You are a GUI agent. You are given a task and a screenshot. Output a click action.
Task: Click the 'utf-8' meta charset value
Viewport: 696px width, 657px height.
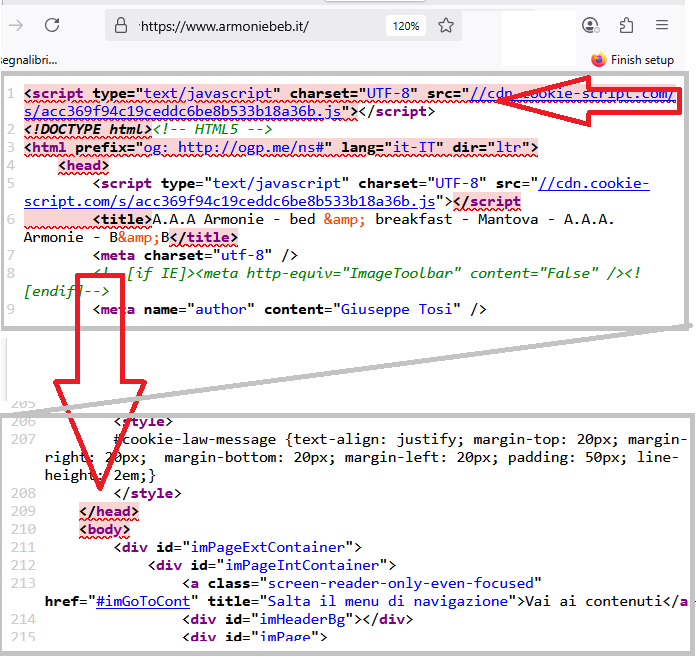242,256
